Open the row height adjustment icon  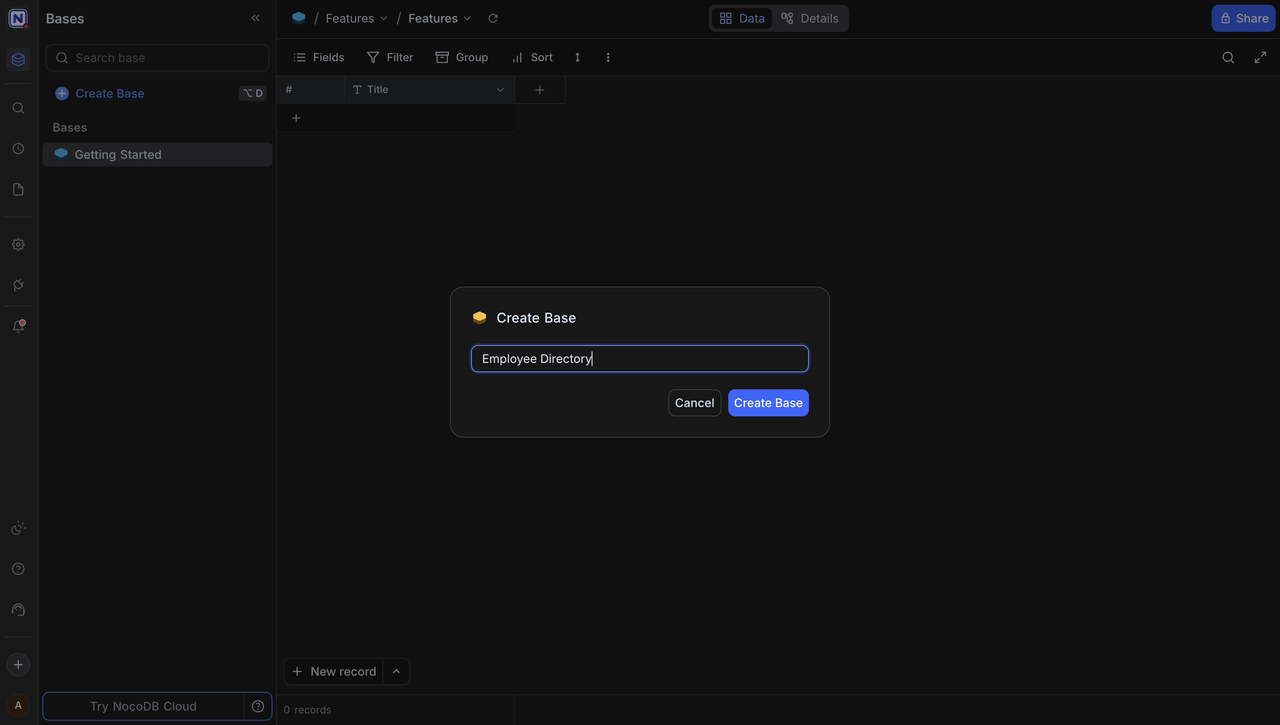[x=577, y=57]
